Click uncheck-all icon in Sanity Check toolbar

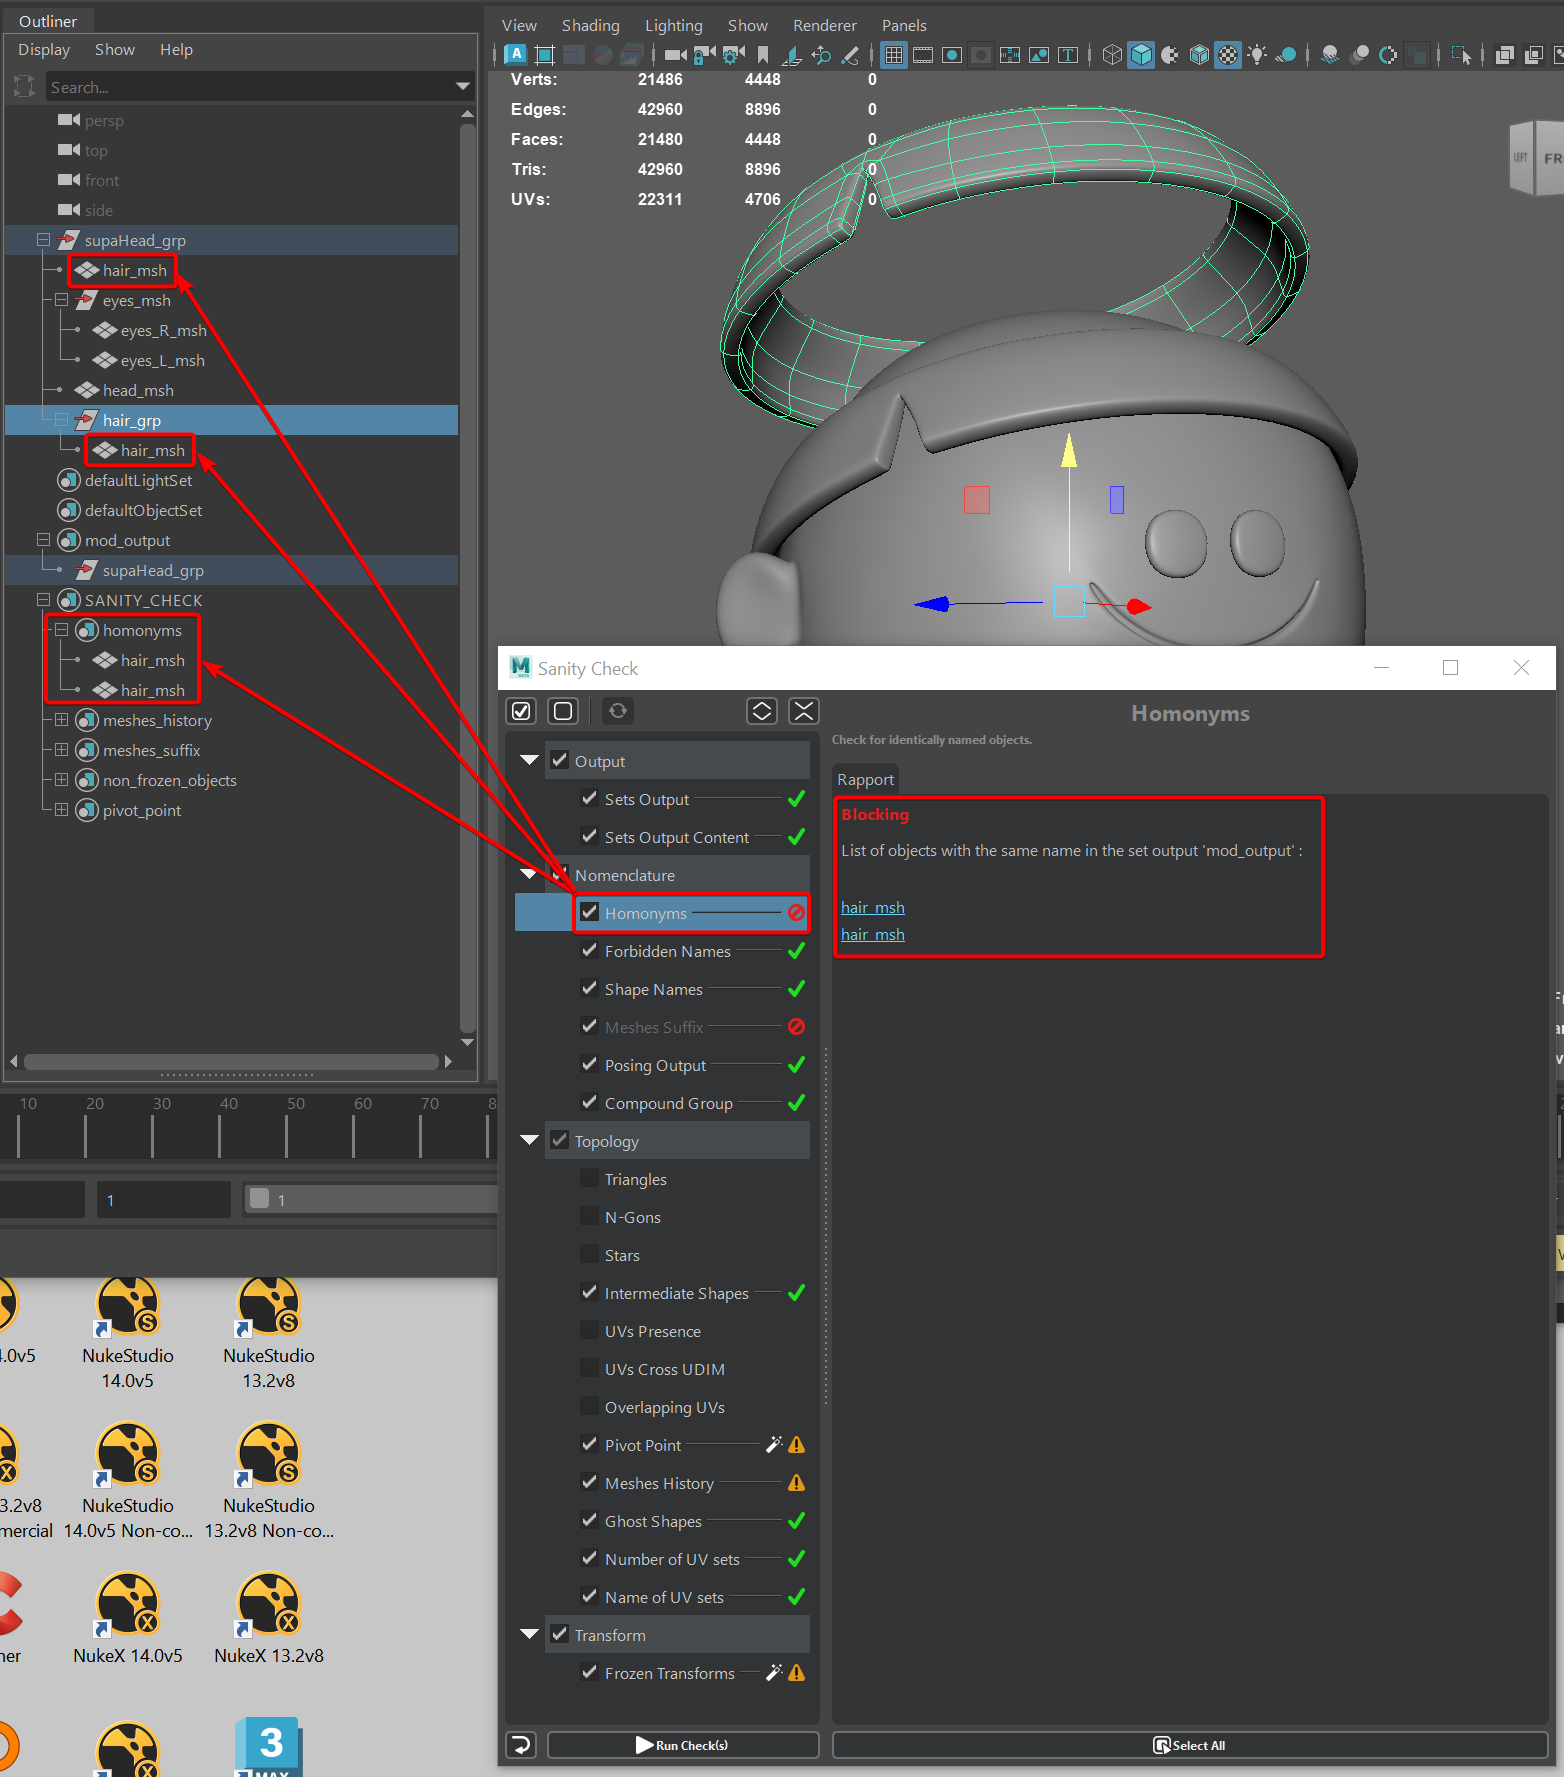tap(563, 711)
